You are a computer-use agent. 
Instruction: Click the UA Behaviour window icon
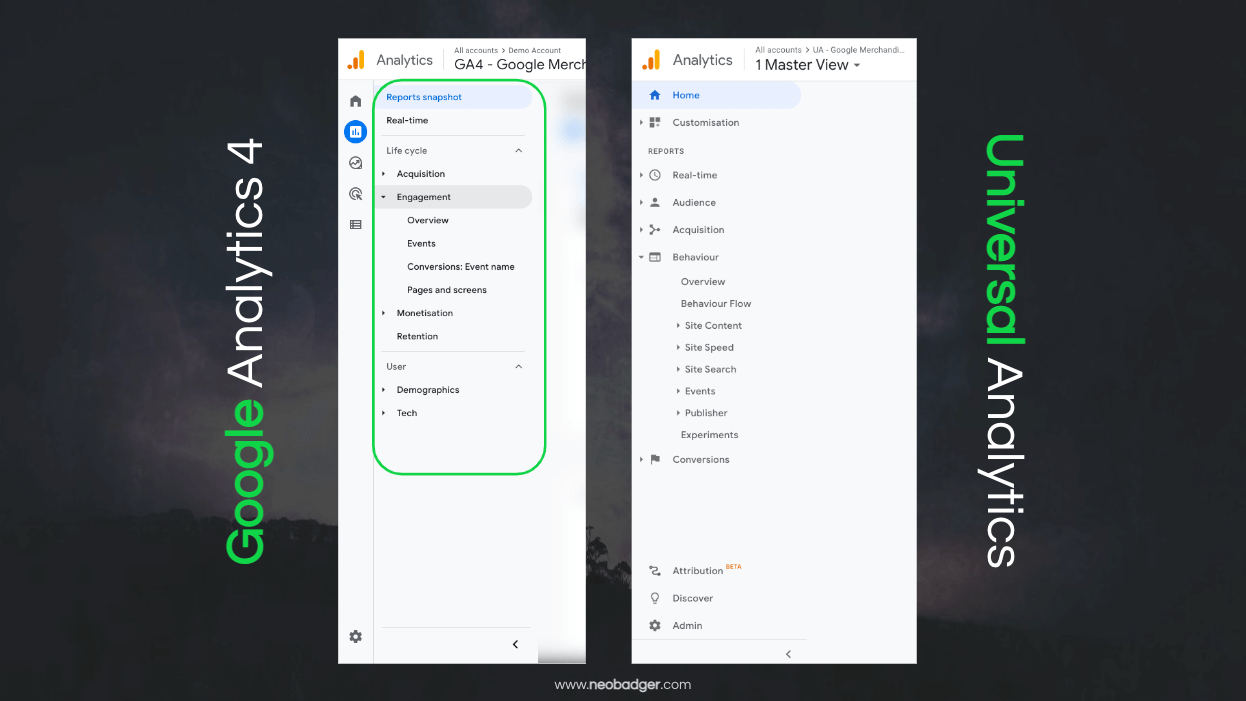click(655, 257)
